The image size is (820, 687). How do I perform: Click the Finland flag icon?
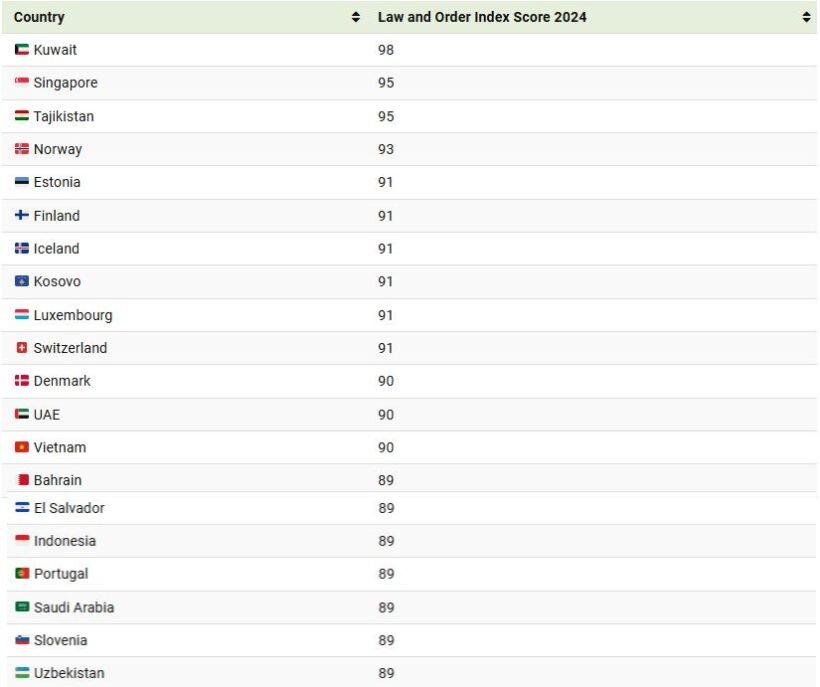[22, 216]
